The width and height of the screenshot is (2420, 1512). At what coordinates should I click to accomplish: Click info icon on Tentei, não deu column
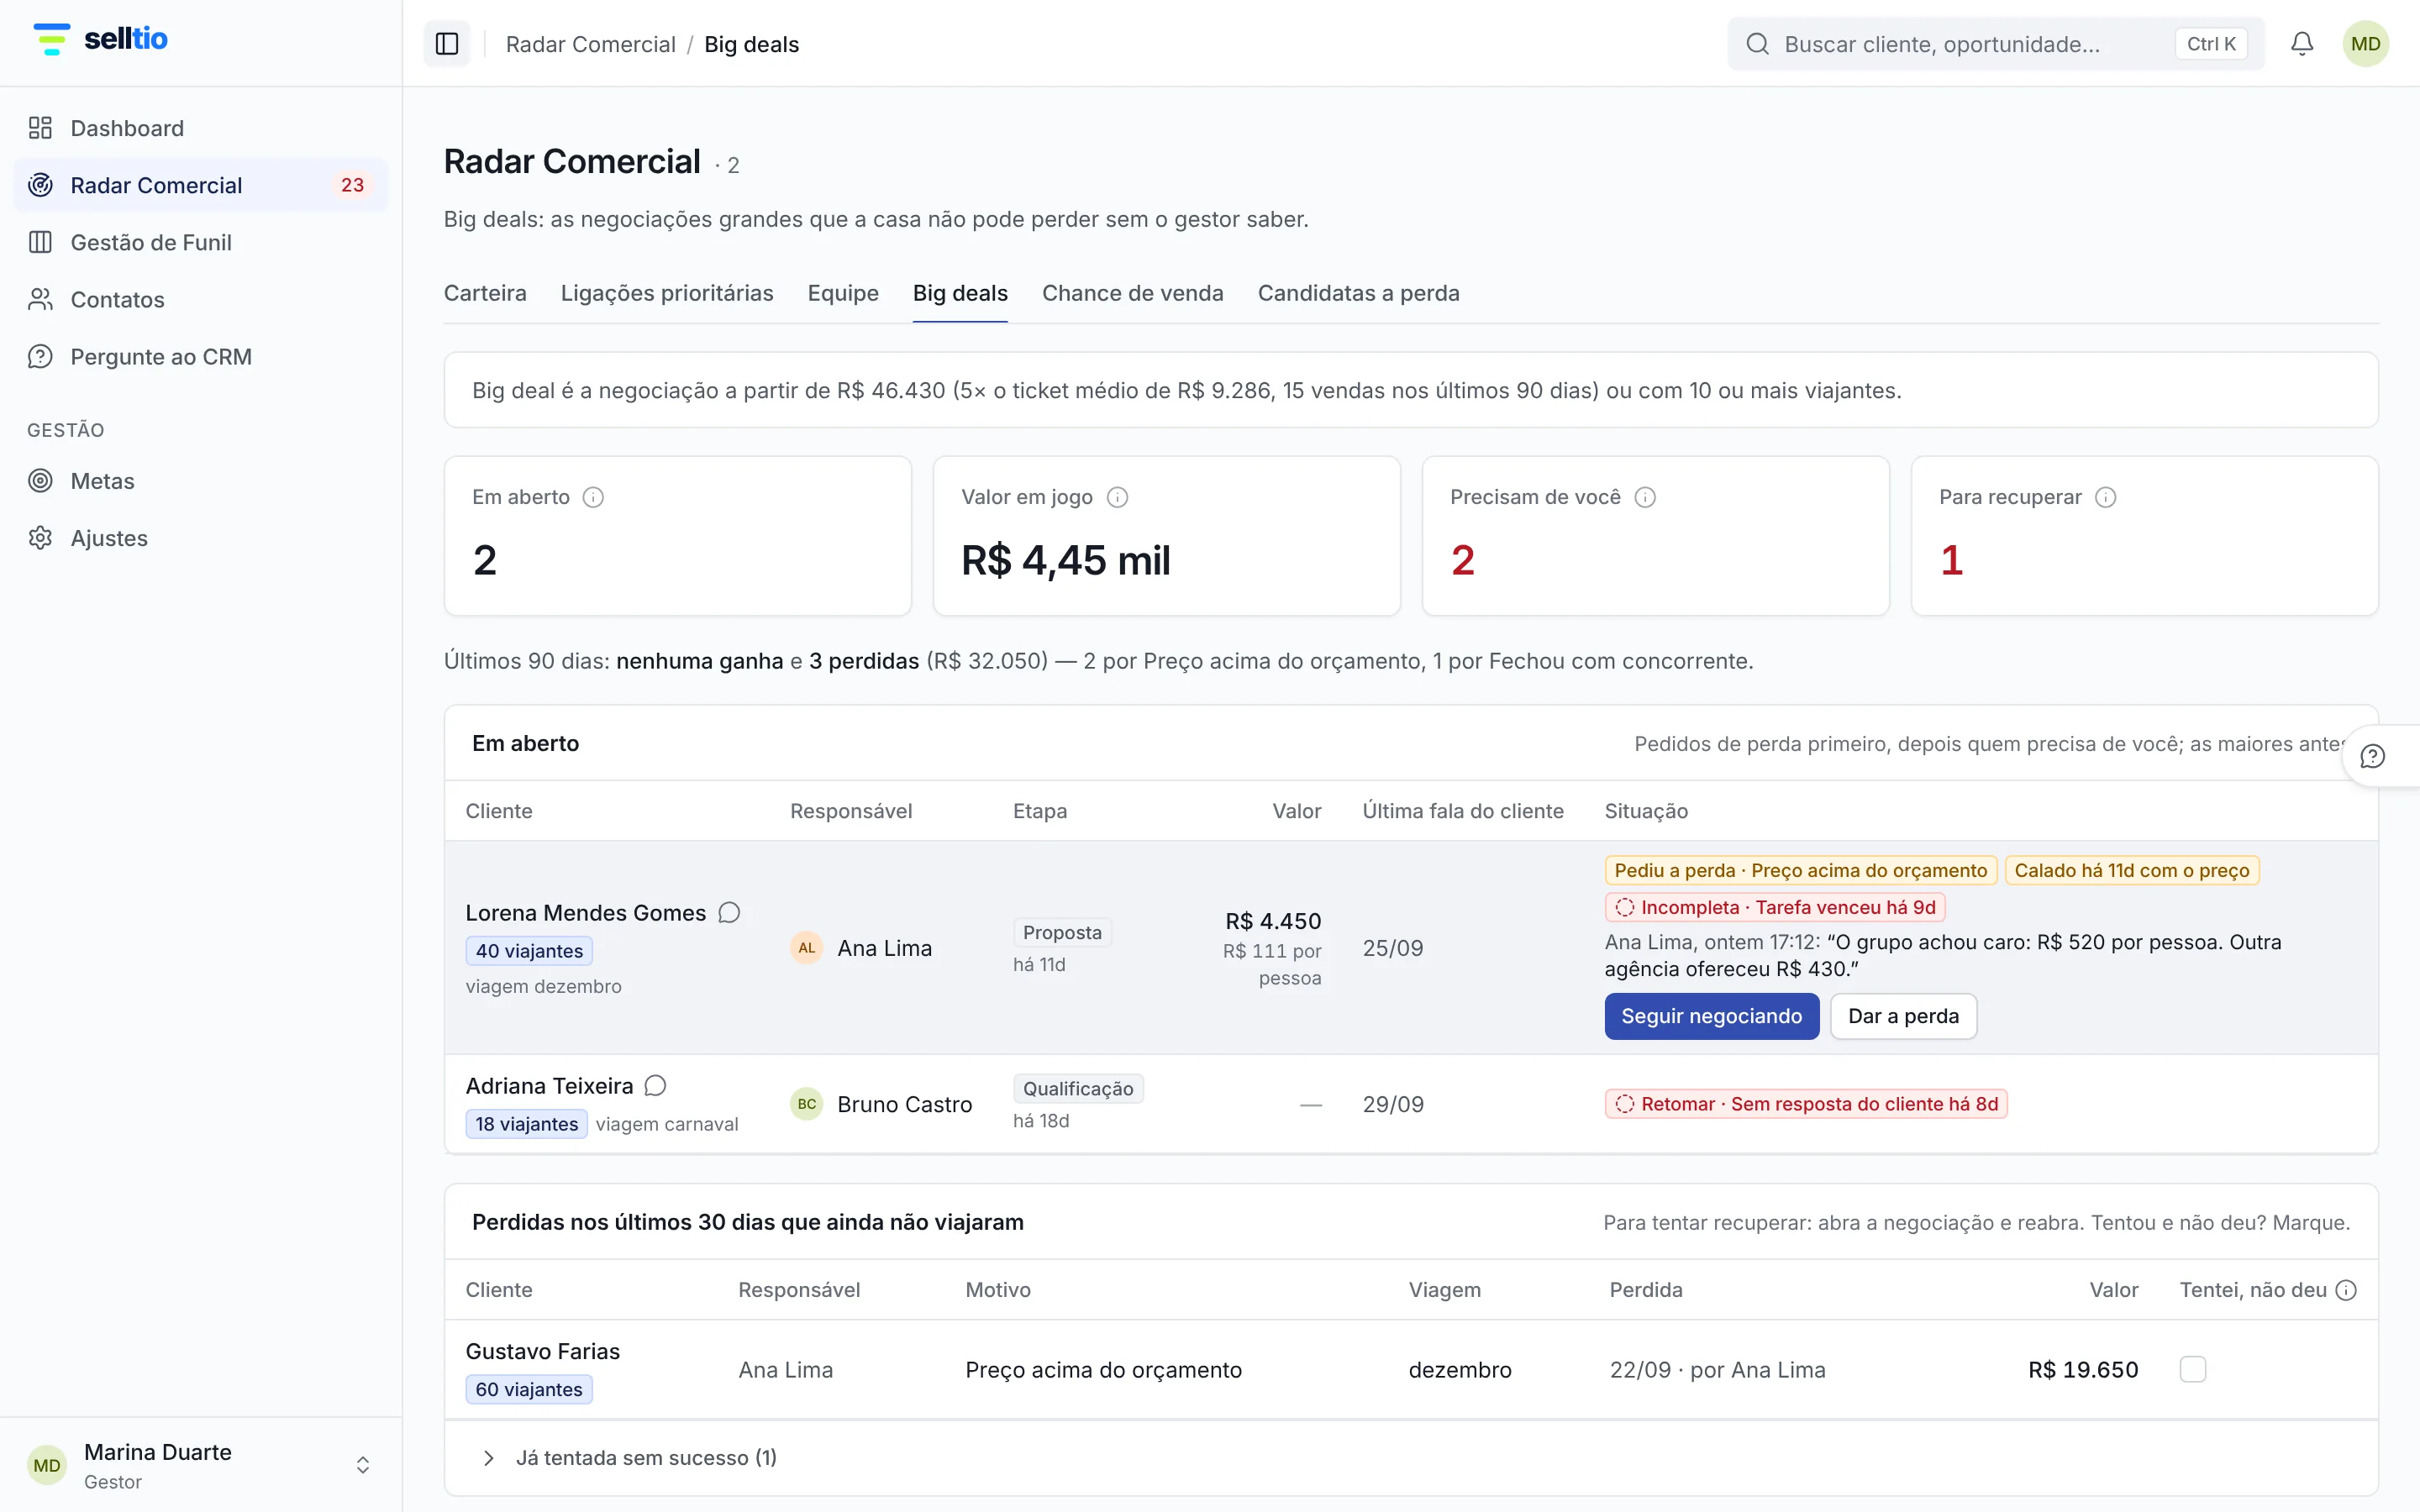click(x=2346, y=1290)
